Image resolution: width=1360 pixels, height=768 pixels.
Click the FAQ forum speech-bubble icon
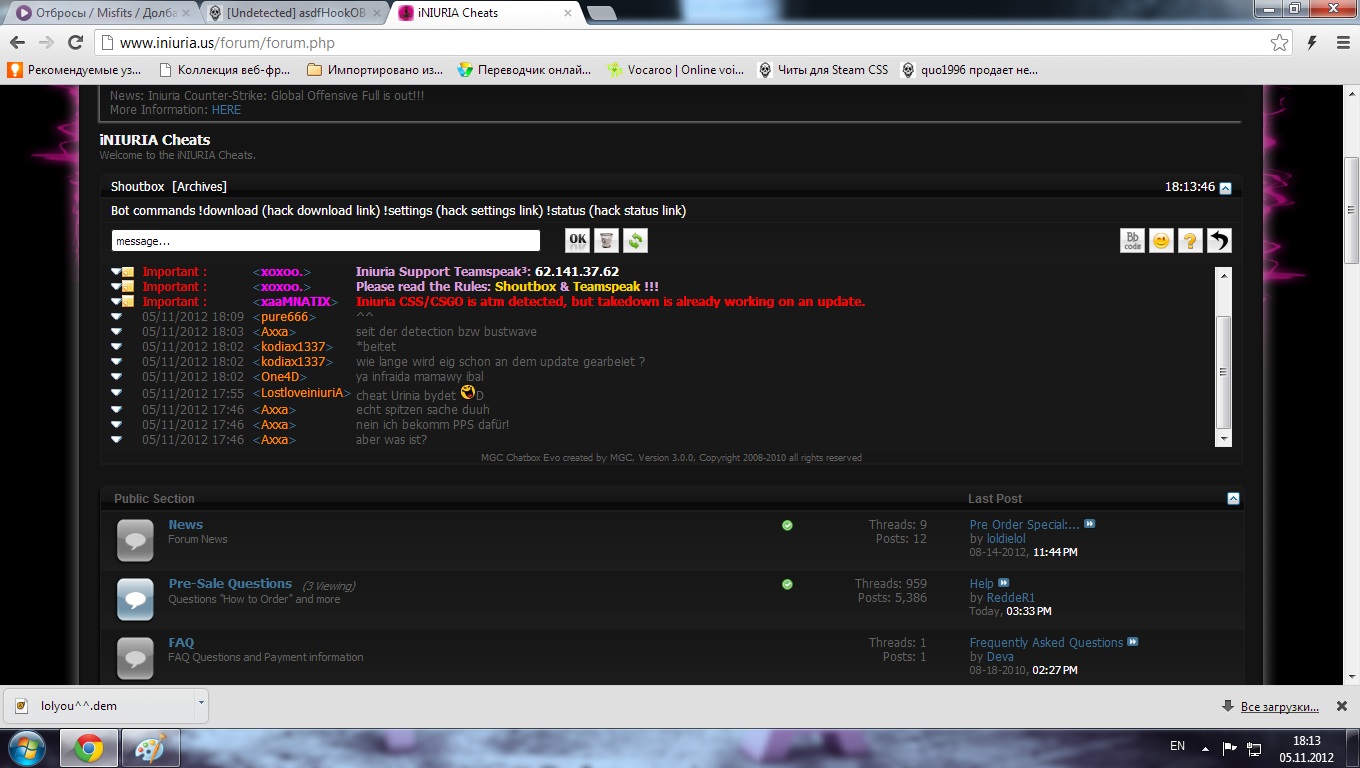(x=135, y=658)
